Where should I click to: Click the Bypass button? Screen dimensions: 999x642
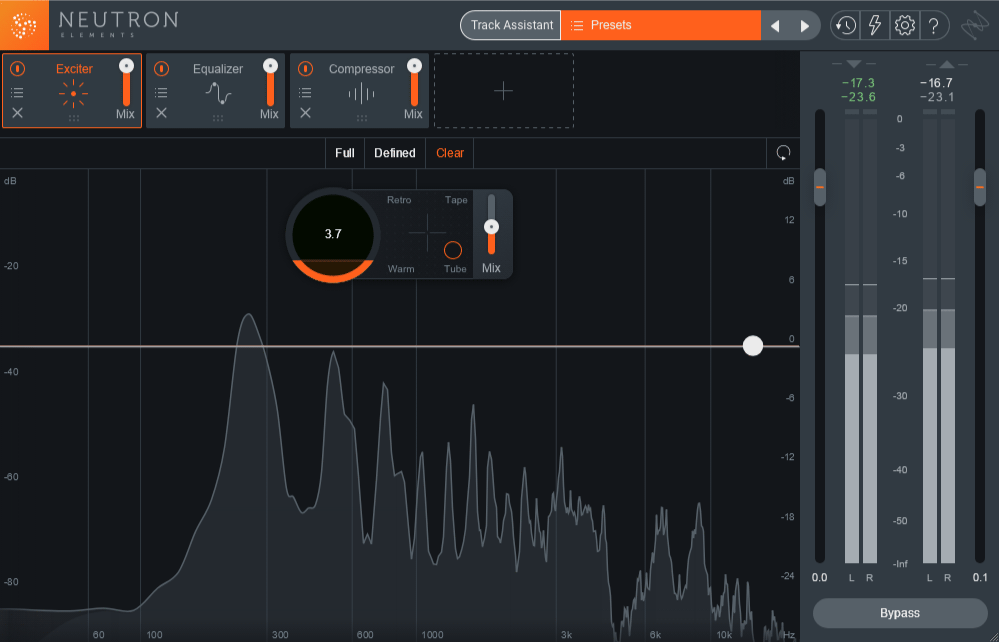[900, 613]
